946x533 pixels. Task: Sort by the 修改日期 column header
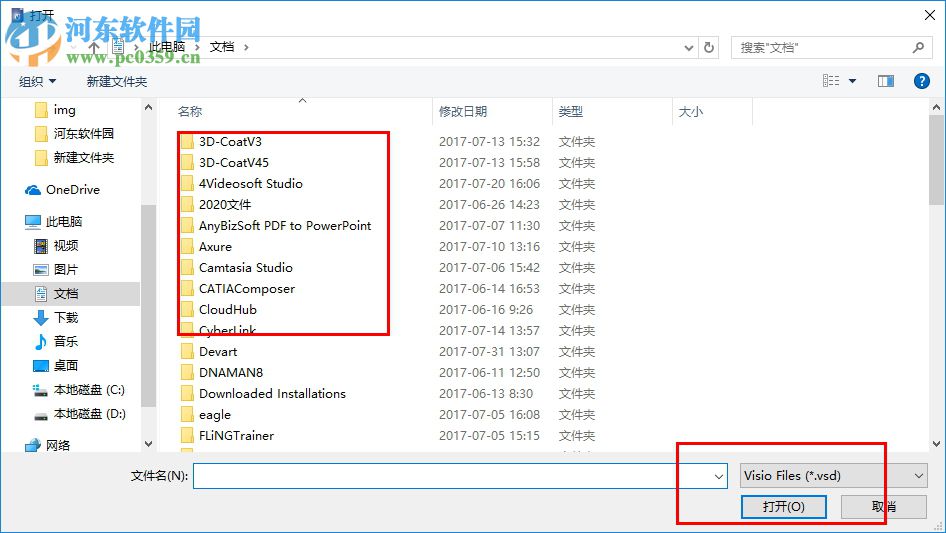463,112
